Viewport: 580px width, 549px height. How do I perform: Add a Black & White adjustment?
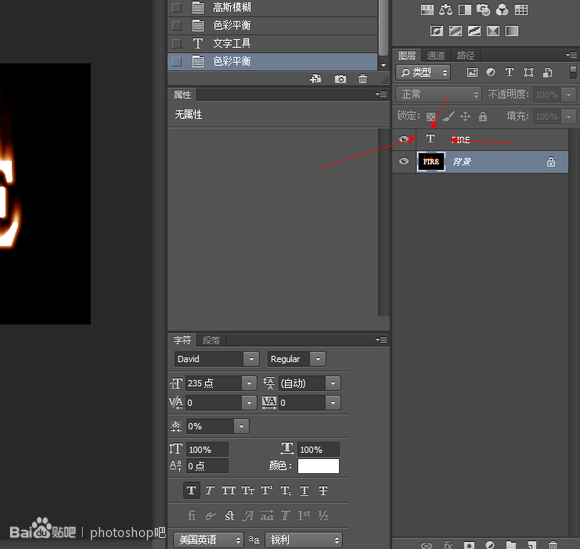pos(465,10)
